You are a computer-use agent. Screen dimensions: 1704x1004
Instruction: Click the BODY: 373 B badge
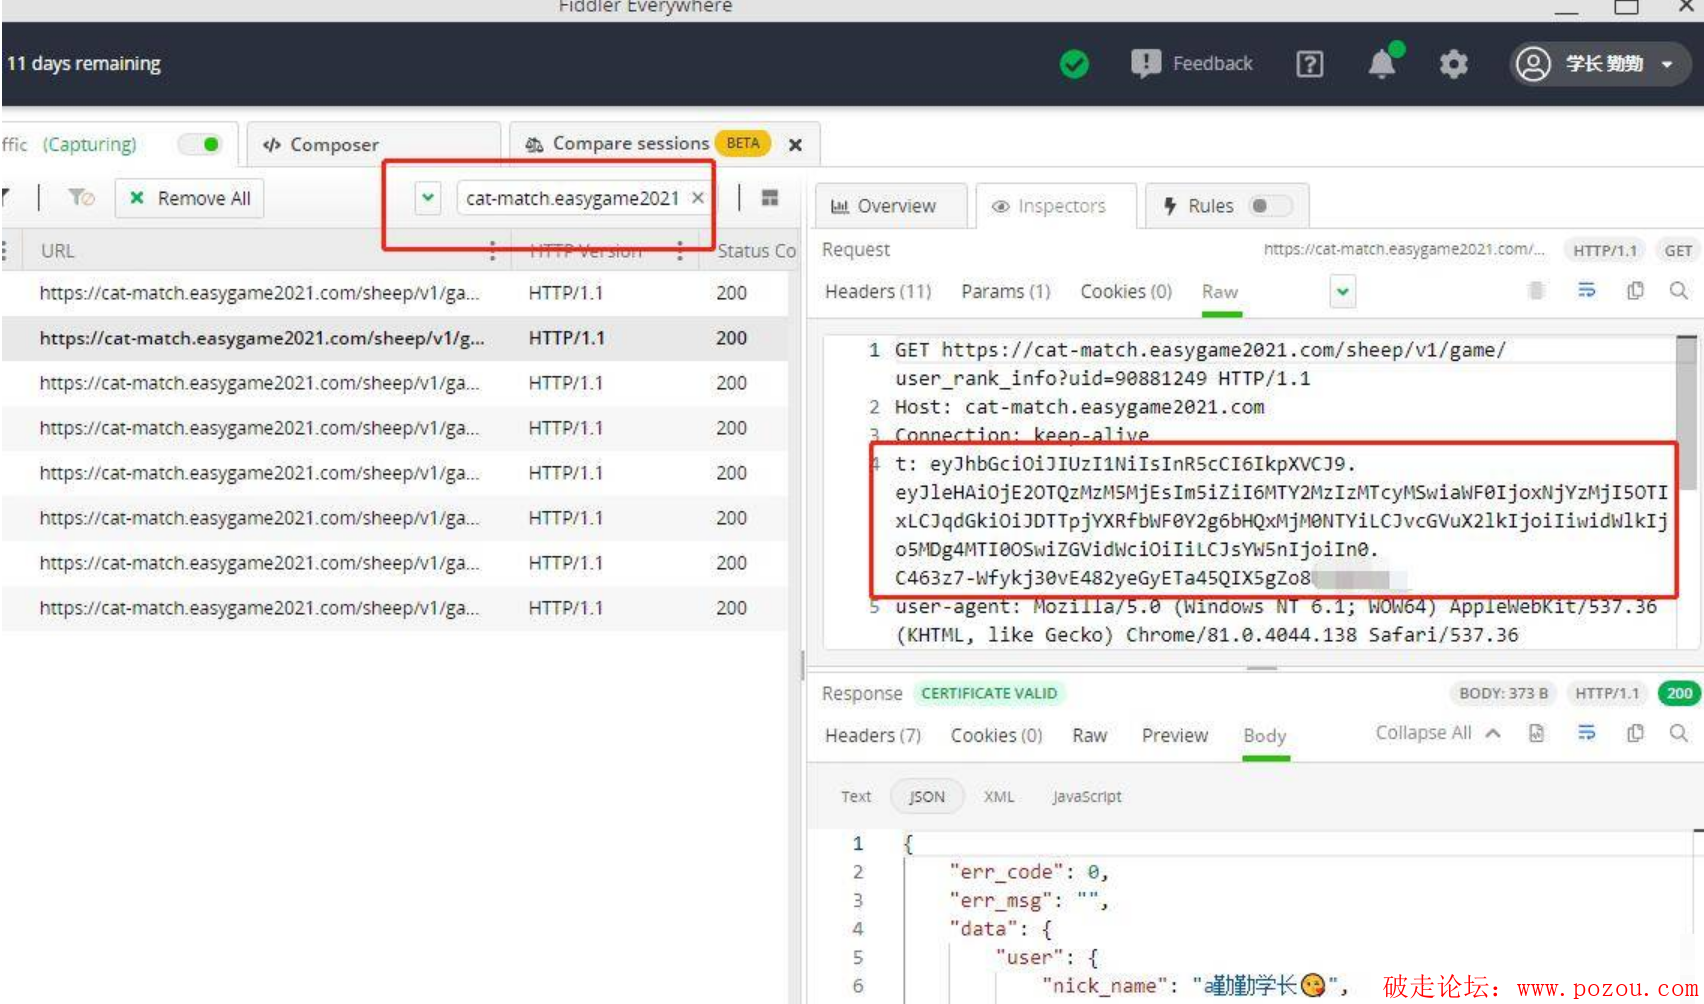click(x=1503, y=693)
